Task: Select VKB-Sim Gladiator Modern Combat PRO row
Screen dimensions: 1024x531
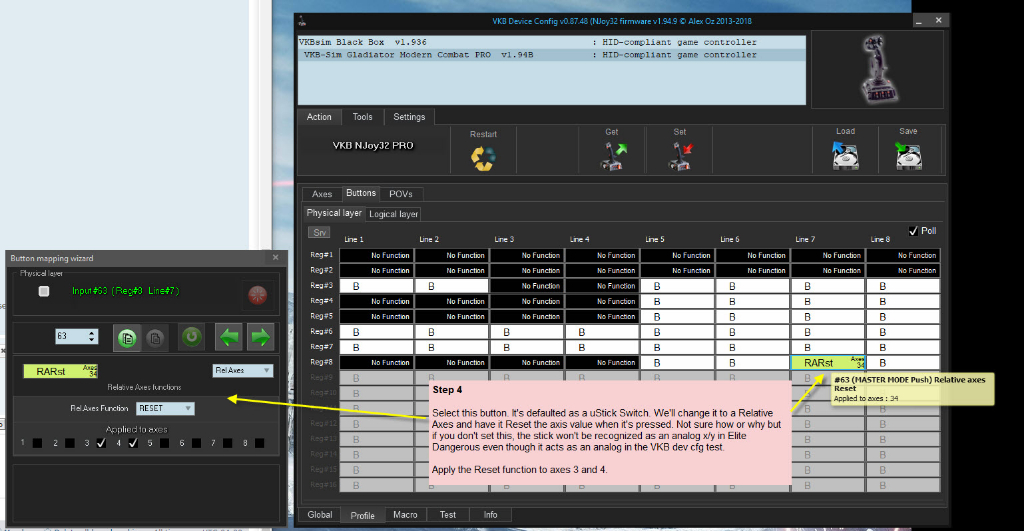Action: coord(551,55)
